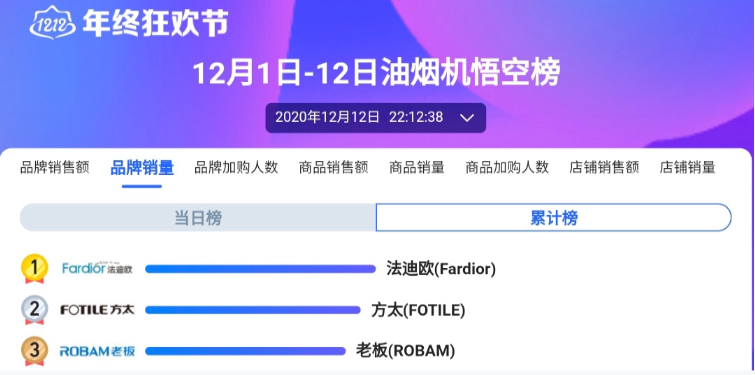Click the 法迪欧(Fardior) brand name link
This screenshot has width=755, height=375.
point(441,269)
